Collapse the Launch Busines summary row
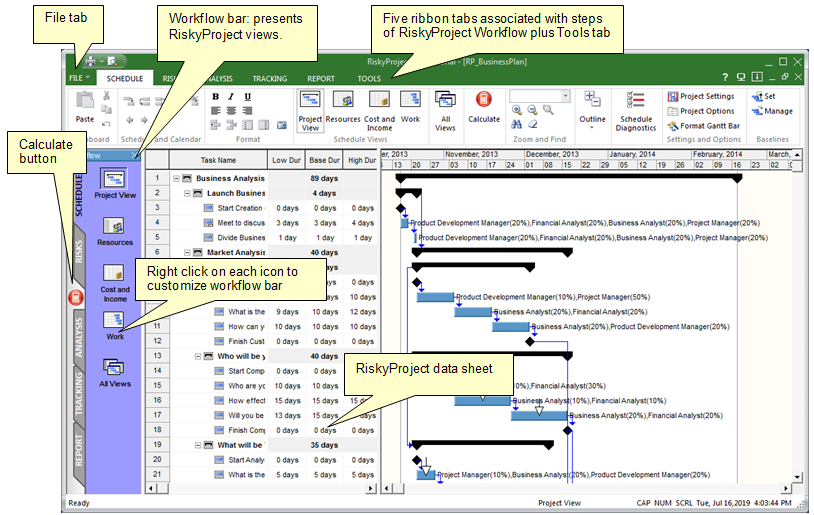 pyautogui.click(x=187, y=193)
